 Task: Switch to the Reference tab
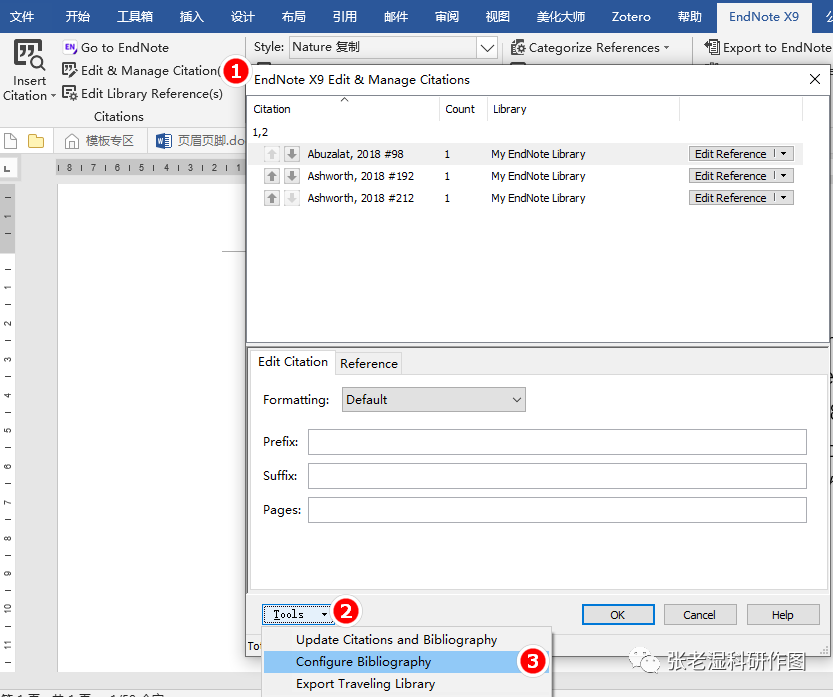[x=369, y=364]
